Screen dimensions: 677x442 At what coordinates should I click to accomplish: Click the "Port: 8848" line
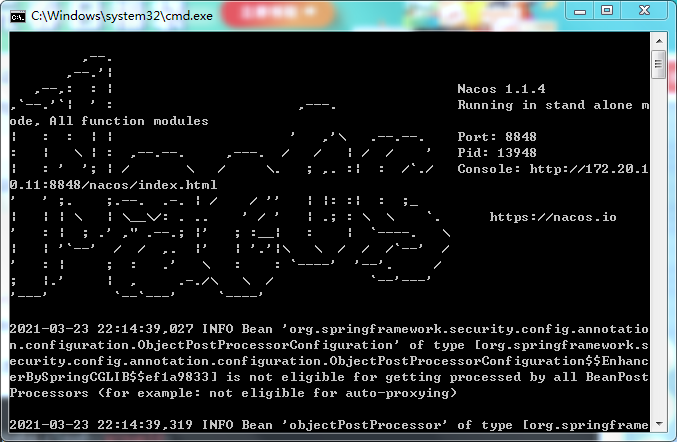[x=497, y=137]
